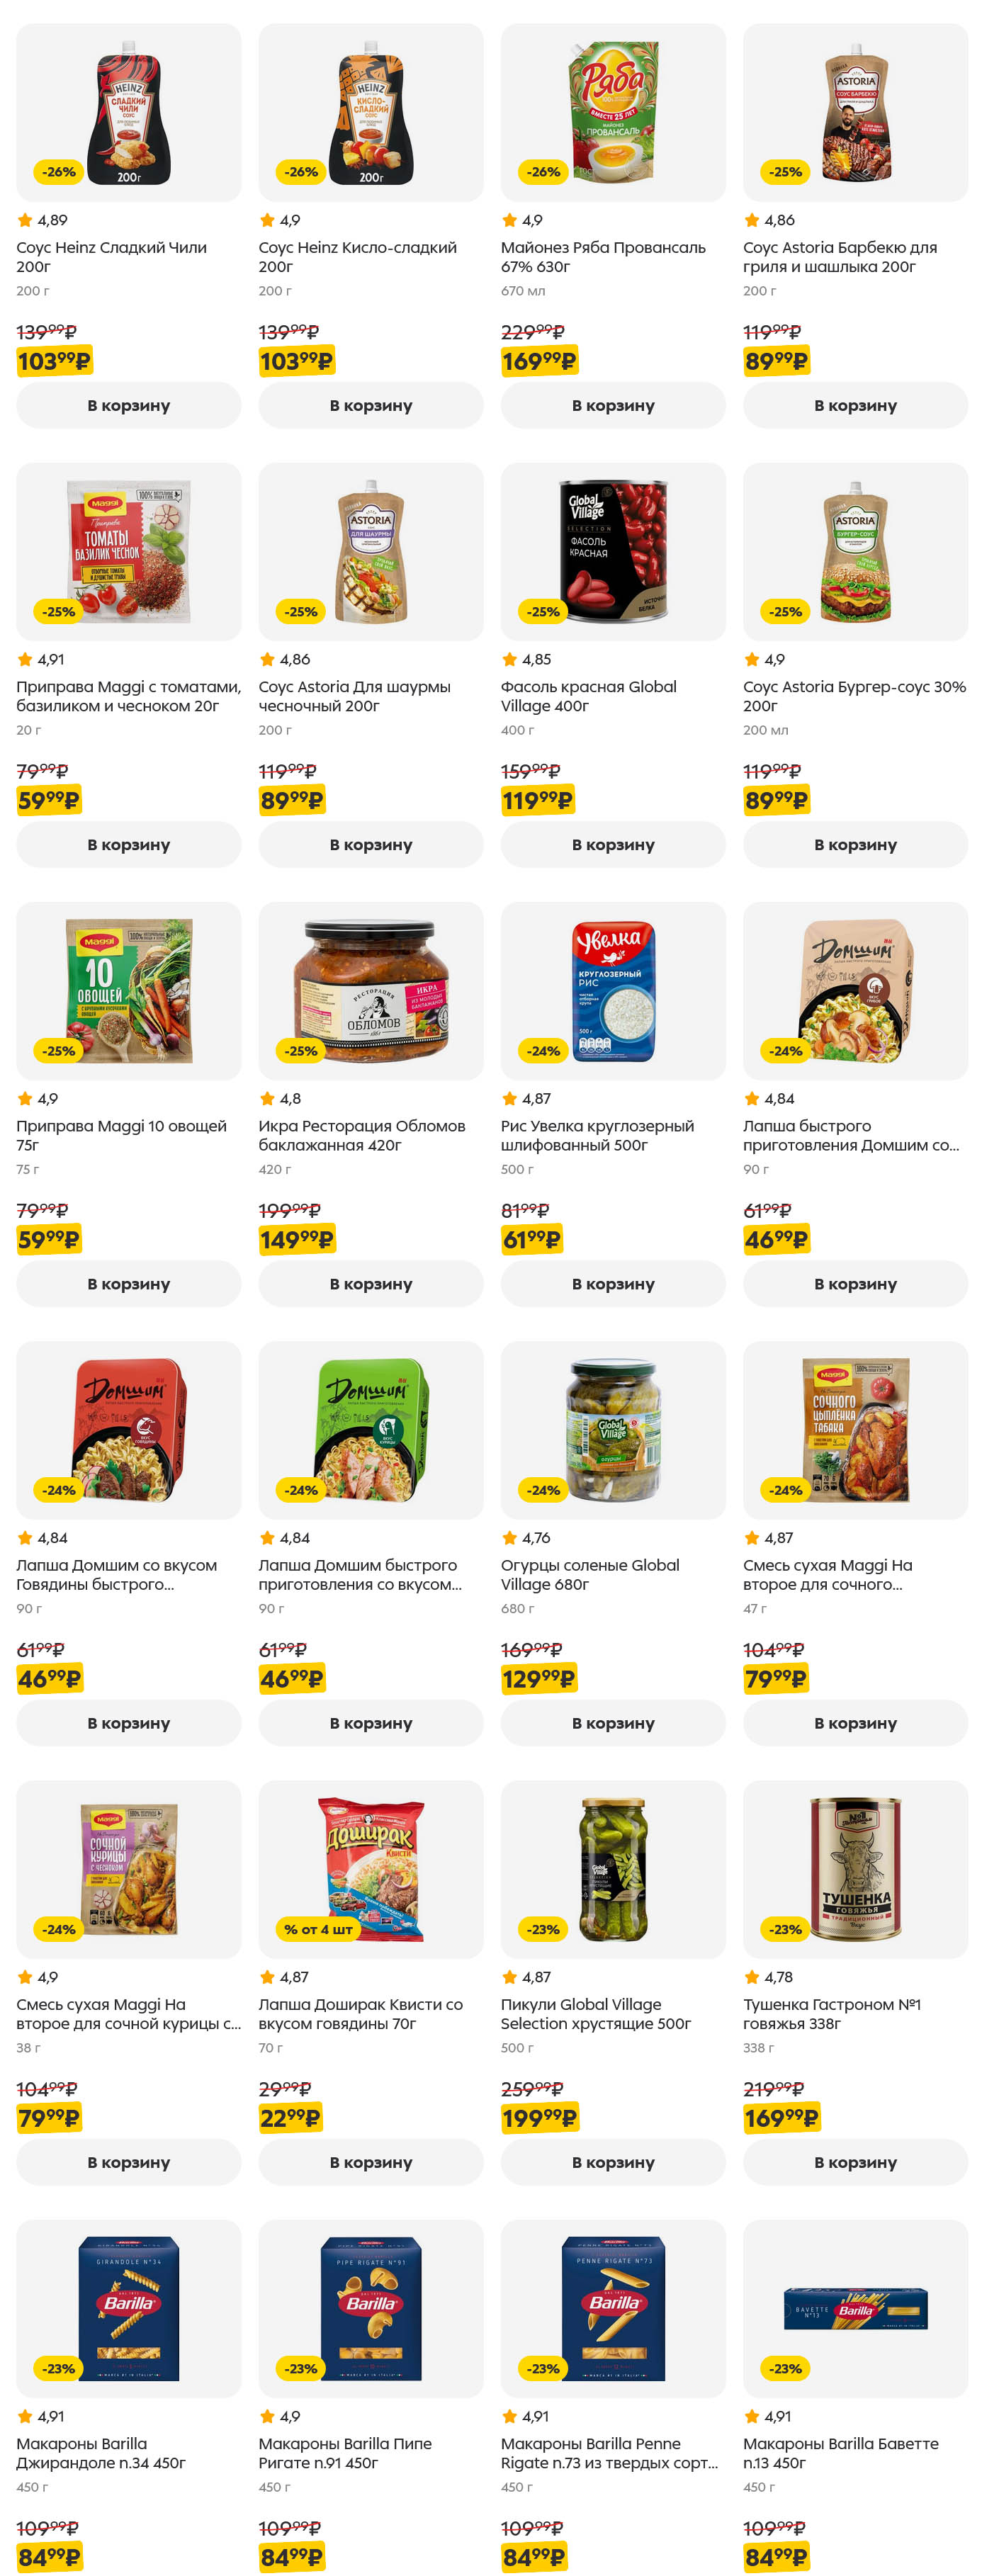Click rating star of Тушенка Гастроном №1

752,1977
